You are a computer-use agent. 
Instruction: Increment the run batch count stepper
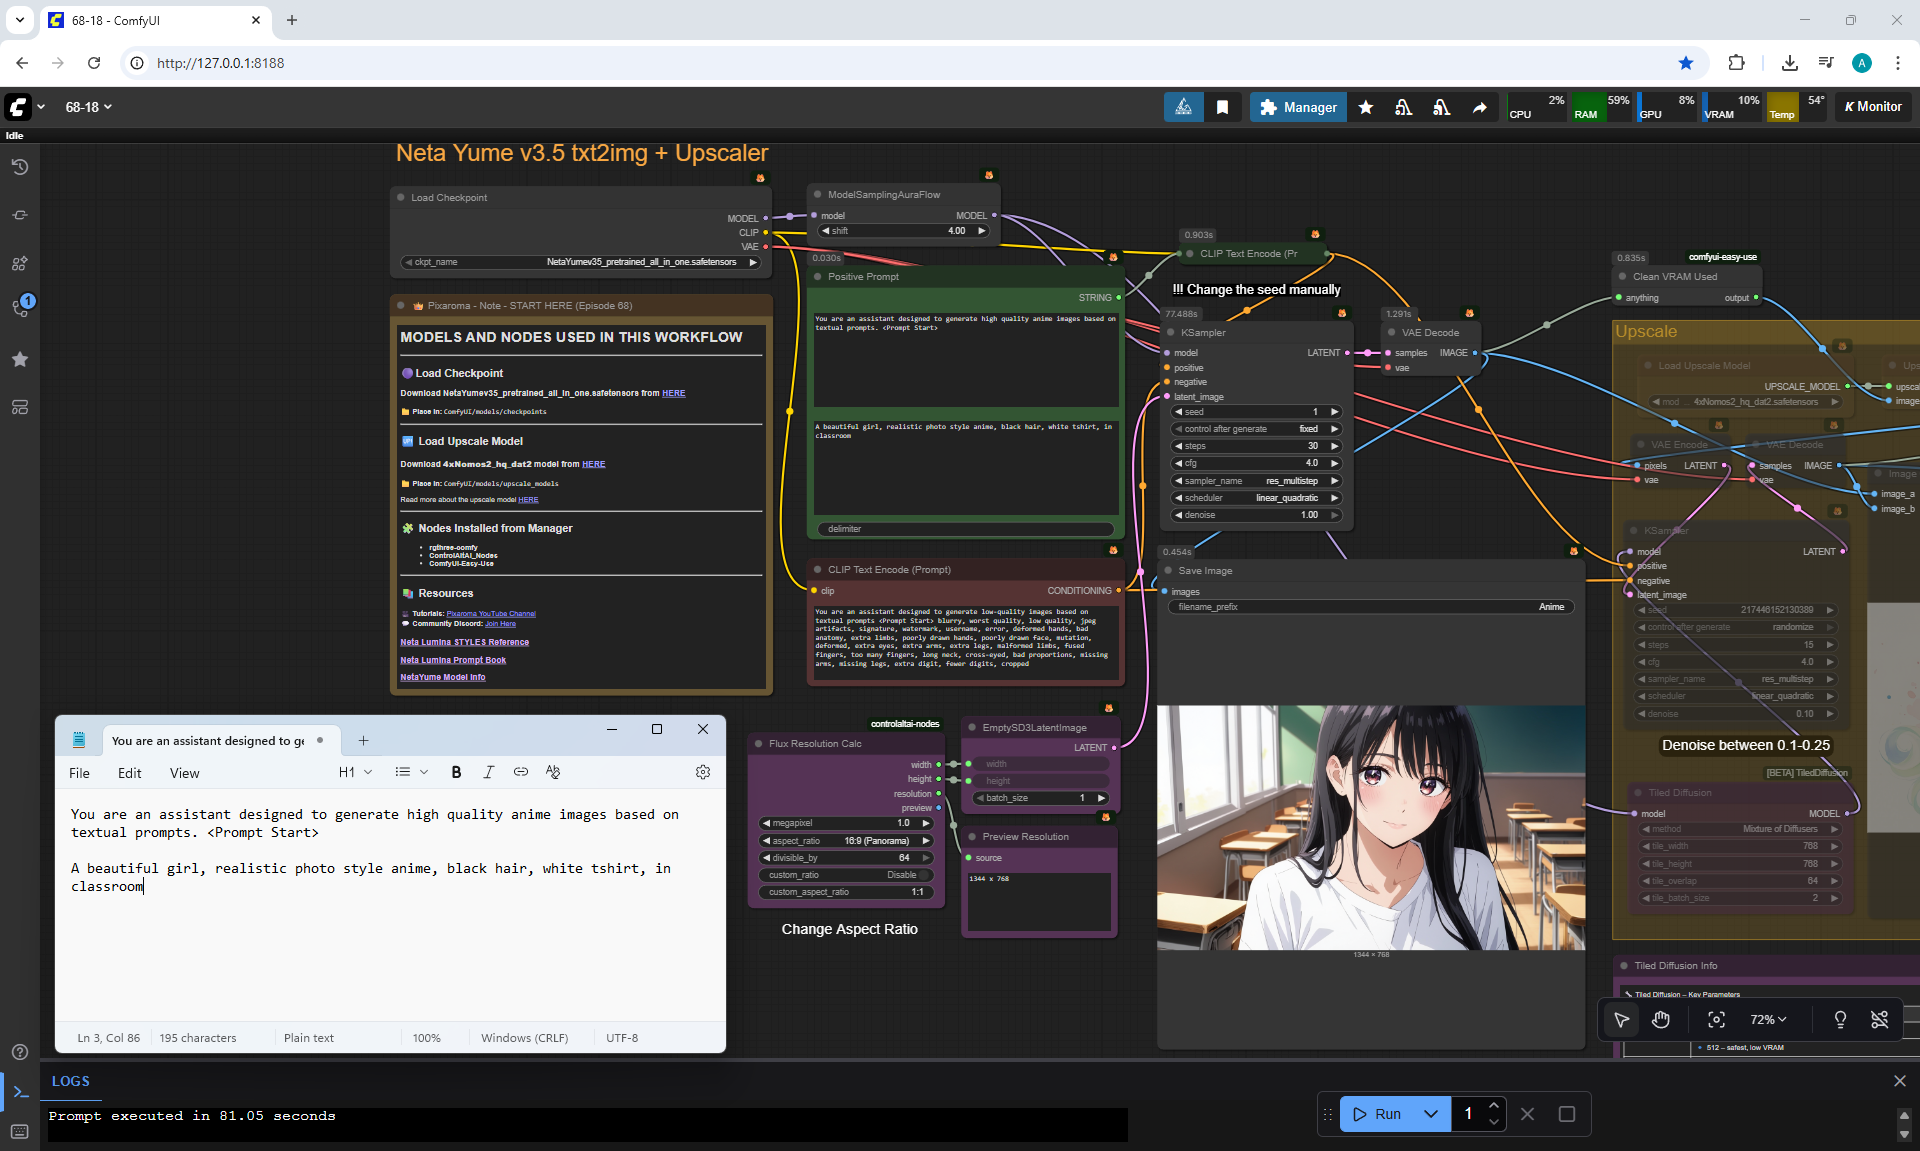(1493, 1105)
